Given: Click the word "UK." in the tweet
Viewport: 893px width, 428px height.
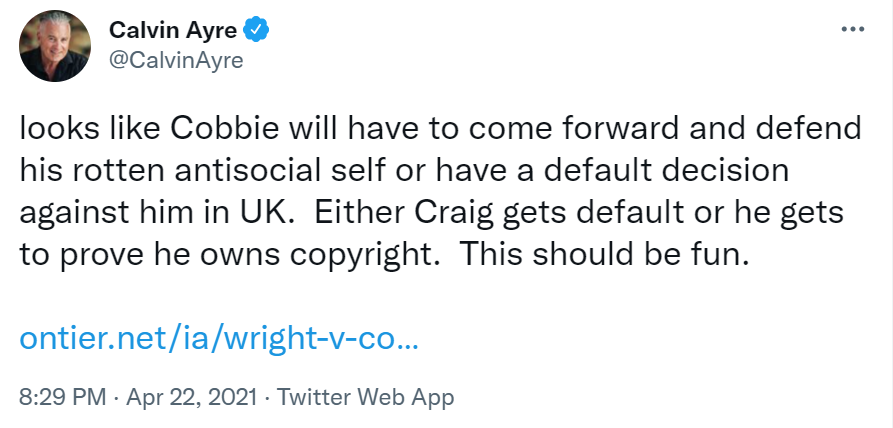Looking at the screenshot, I should coord(267,213).
